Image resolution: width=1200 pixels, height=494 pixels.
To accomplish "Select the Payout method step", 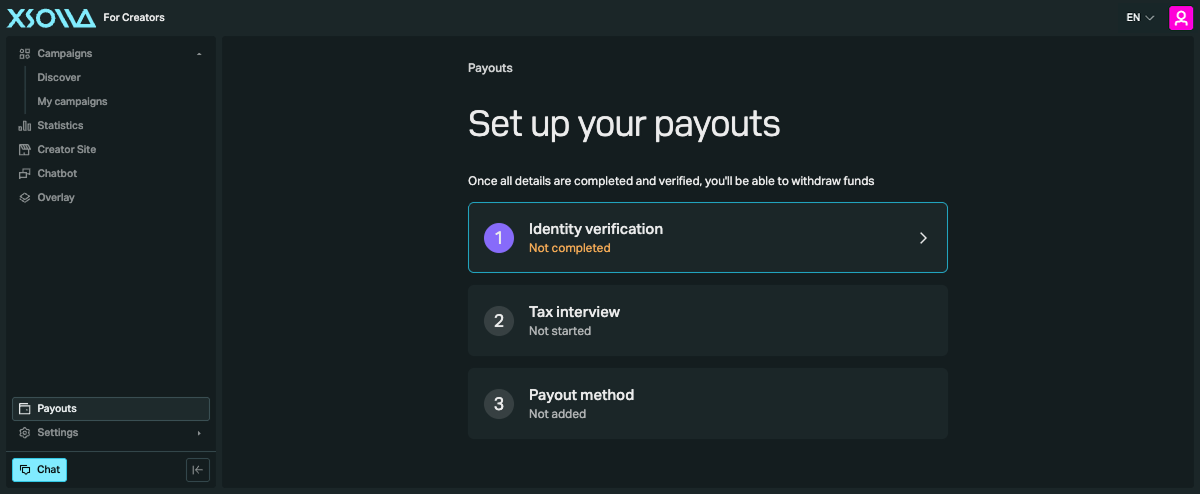I will point(708,403).
